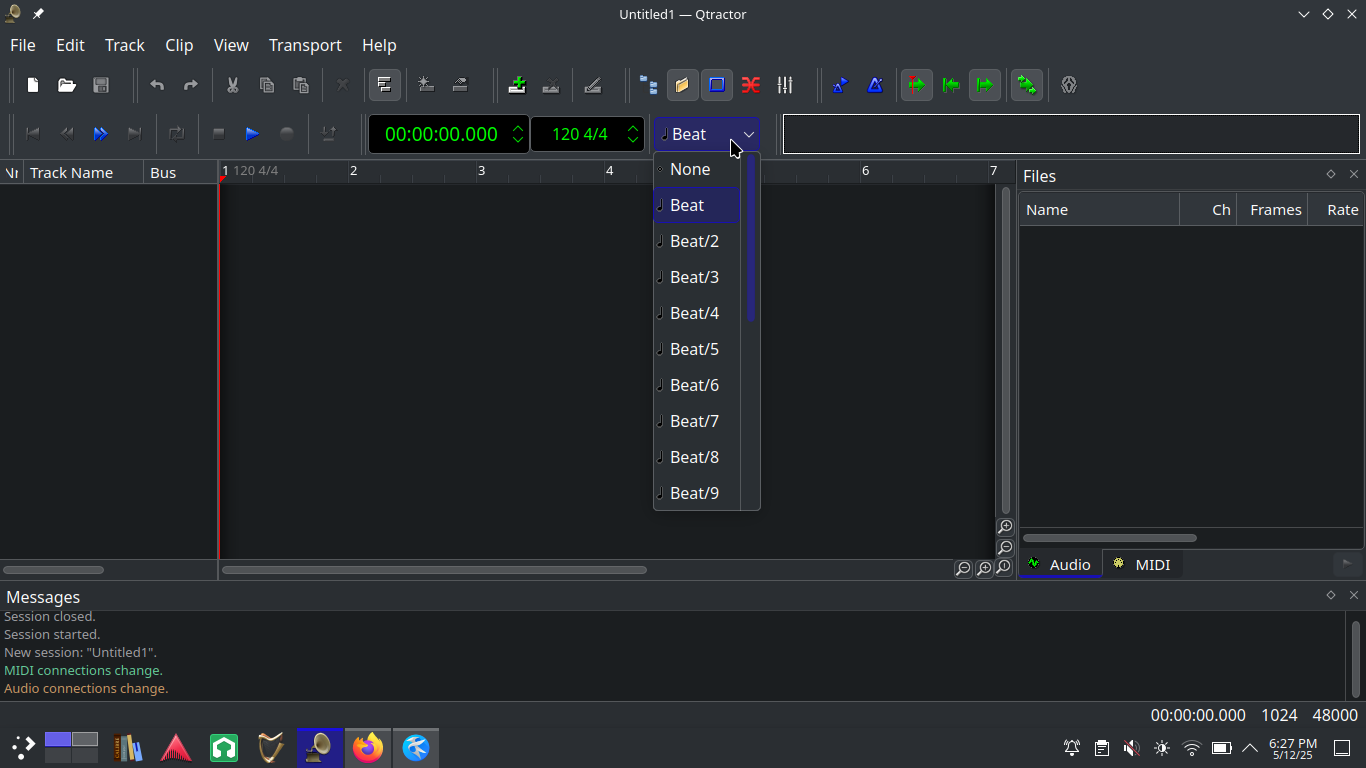Open Firefox from the taskbar
1366x768 pixels.
[368, 747]
